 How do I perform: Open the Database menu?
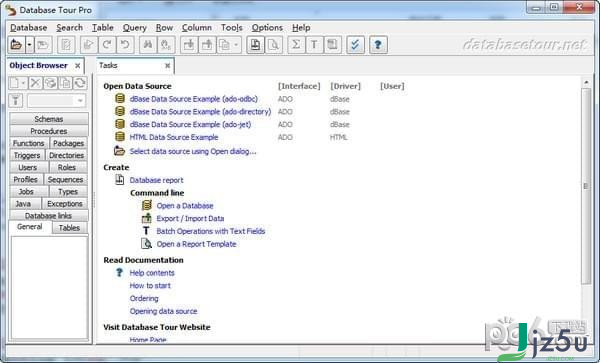coord(29,28)
